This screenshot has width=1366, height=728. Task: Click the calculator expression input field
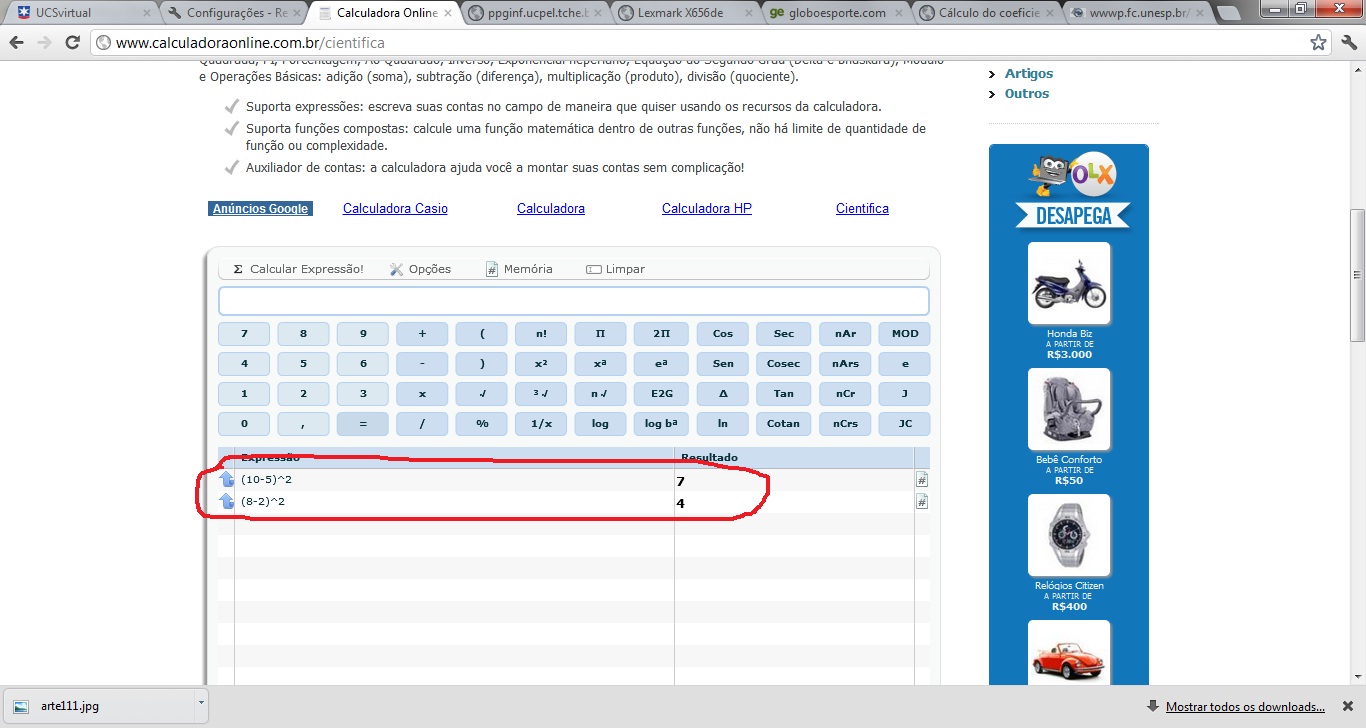coord(573,301)
